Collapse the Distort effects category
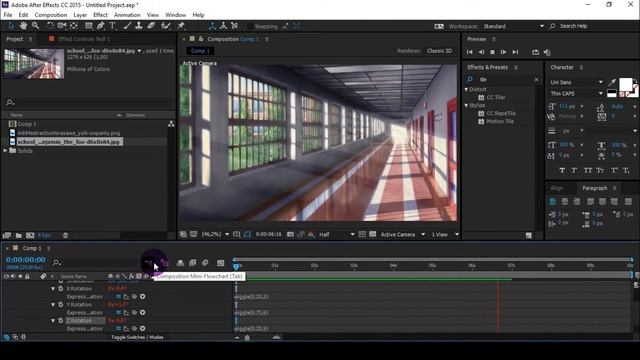This screenshot has height=360, width=640. pyautogui.click(x=467, y=89)
